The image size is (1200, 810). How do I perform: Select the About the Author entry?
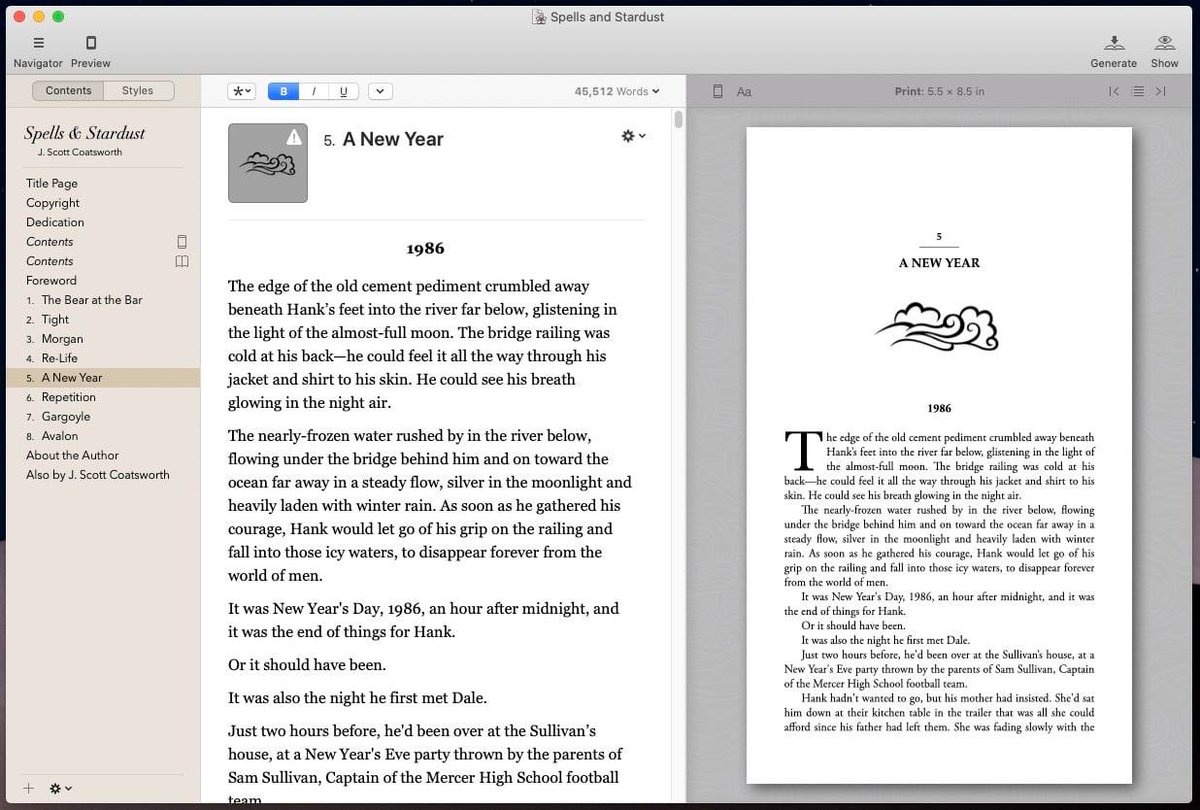72,455
